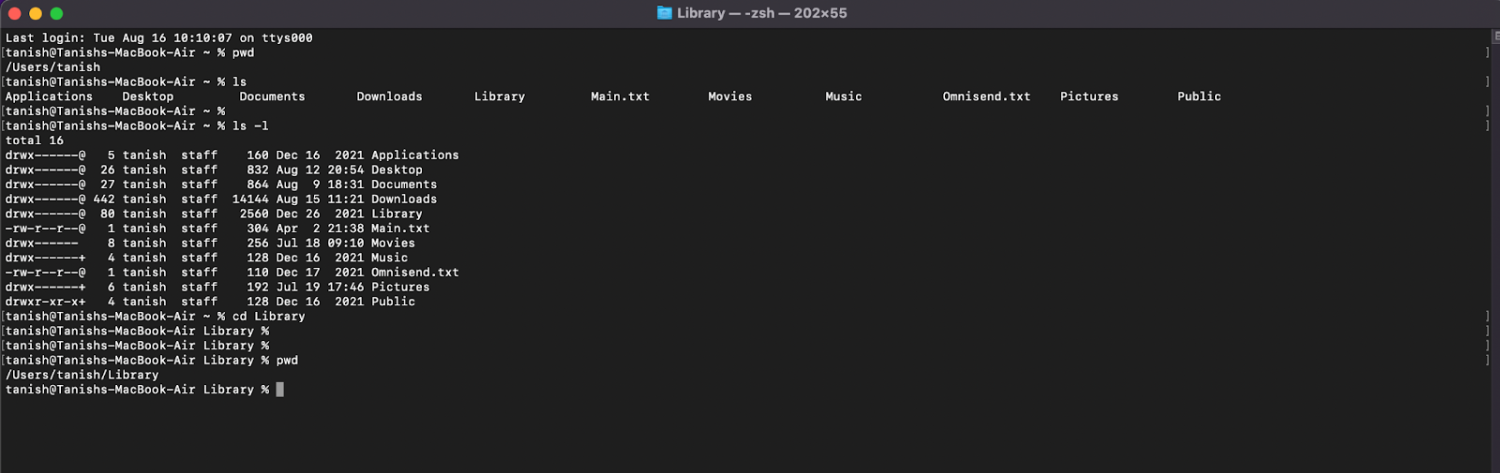Screen dimensions: 1500x473
Task: Place cursor at the final prompt's cursor block
Action: pos(280,389)
